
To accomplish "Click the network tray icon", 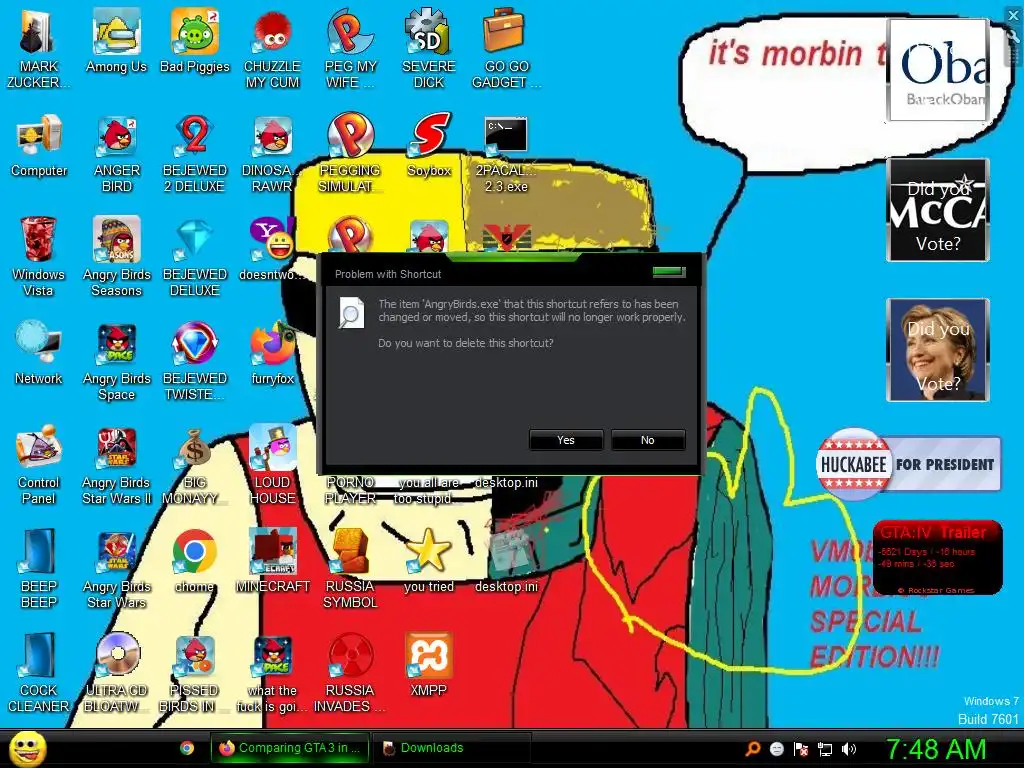I will (x=825, y=749).
